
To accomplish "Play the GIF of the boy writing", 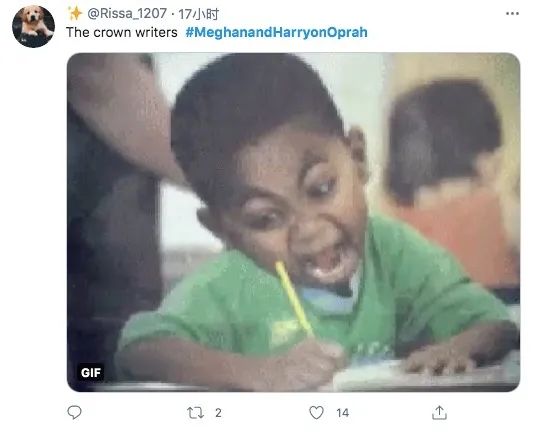I will (x=293, y=222).
